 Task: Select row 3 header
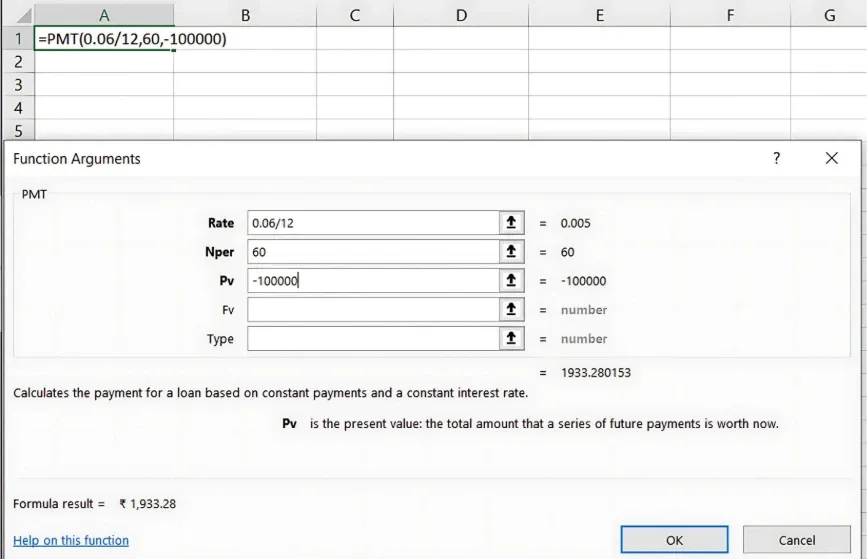point(17,85)
